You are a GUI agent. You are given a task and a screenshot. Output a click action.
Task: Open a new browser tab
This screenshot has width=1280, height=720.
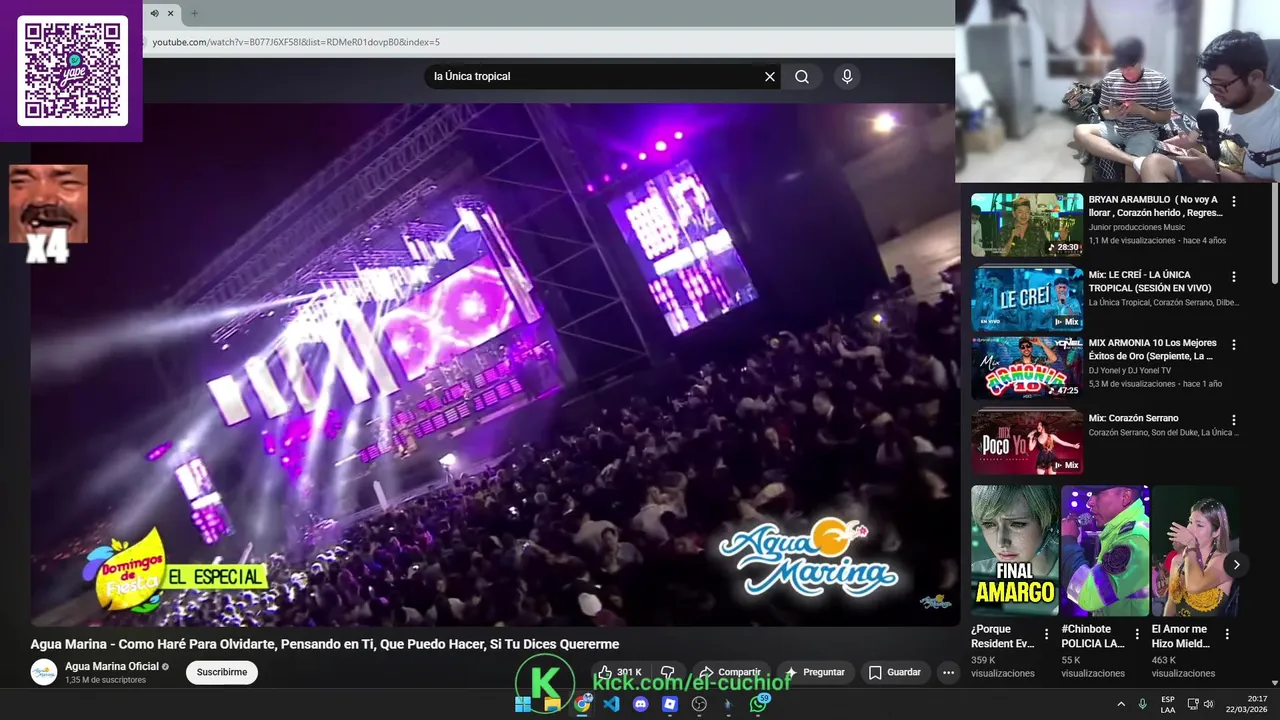(x=194, y=13)
